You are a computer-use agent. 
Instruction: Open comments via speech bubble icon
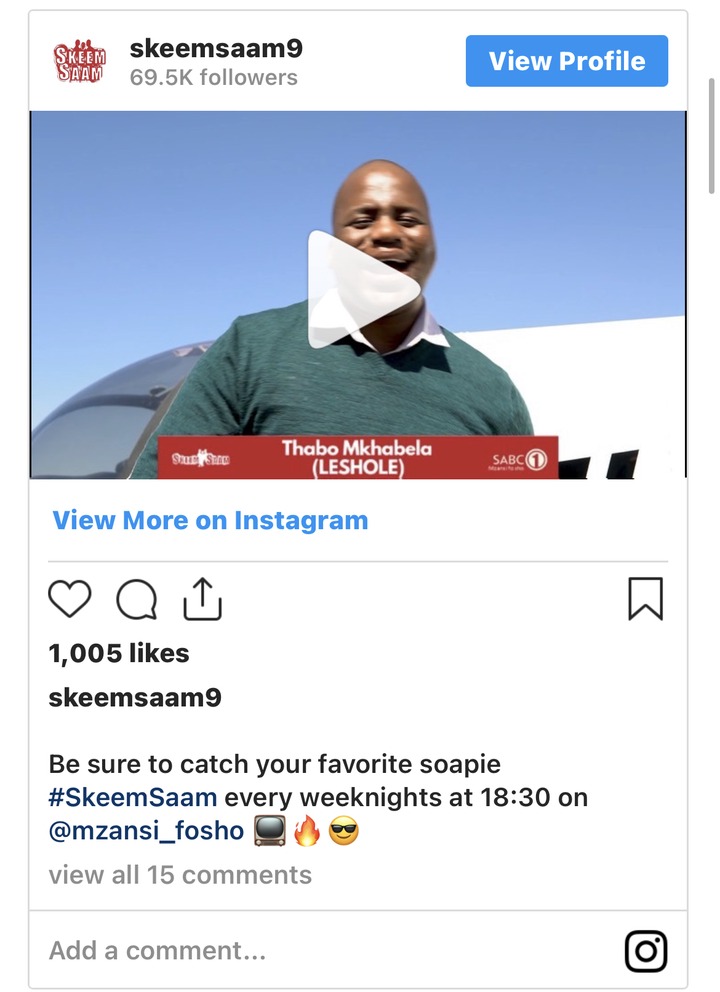(x=137, y=598)
